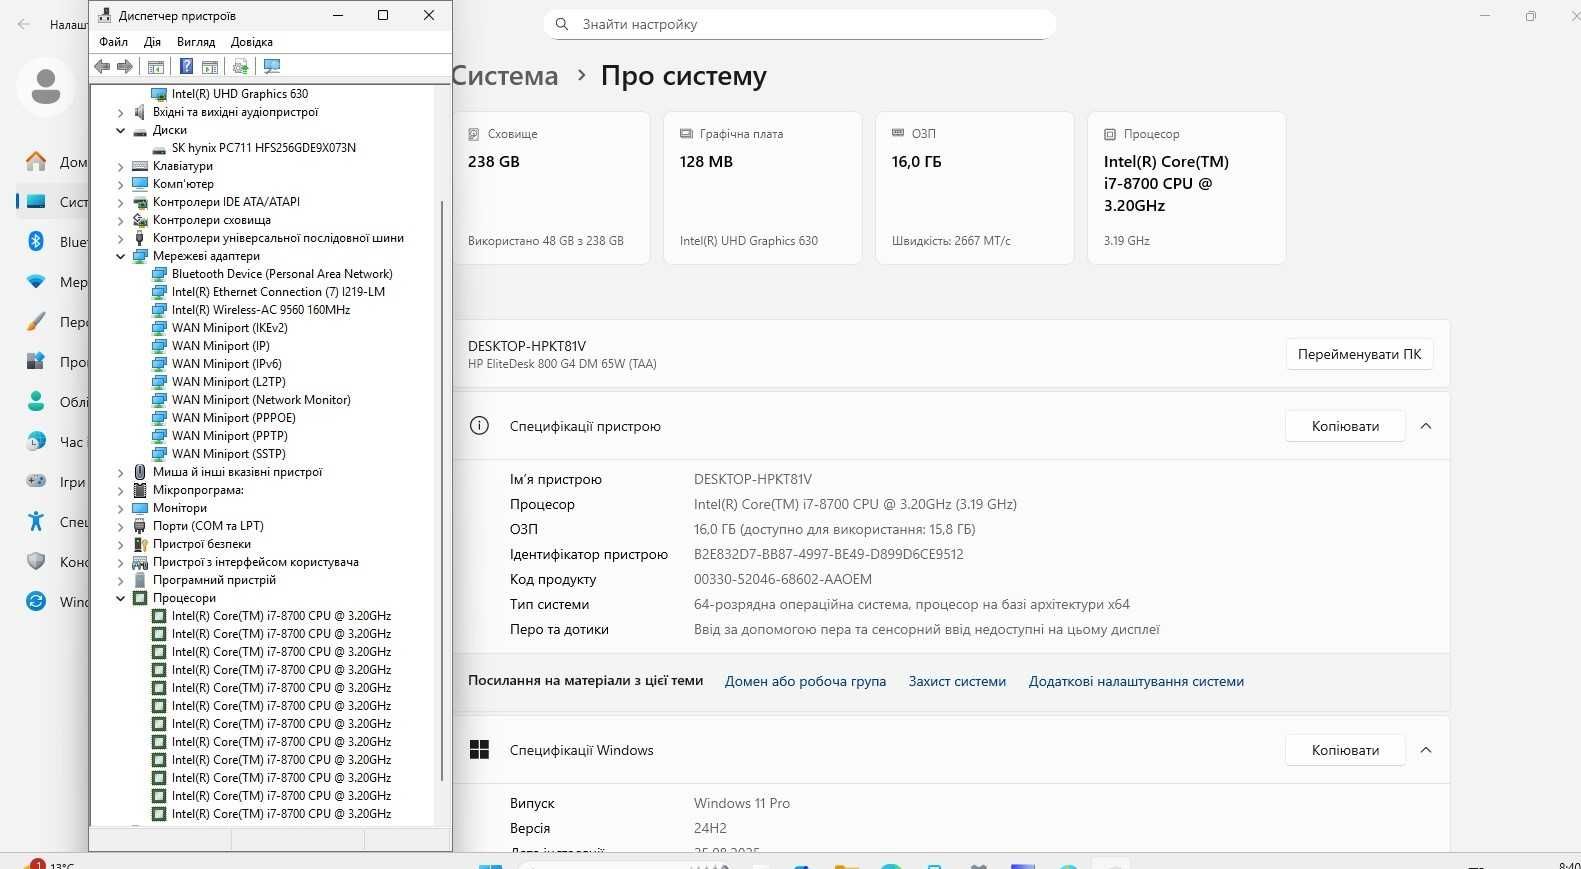Select the SK hynix PC711 disk drive

click(264, 148)
